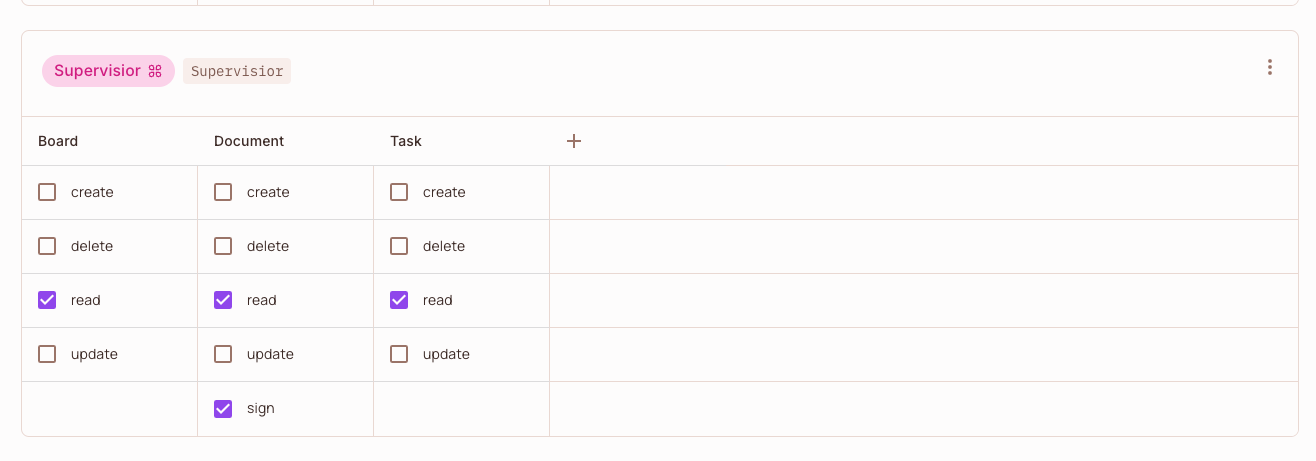This screenshot has height=461, width=1316.
Task: Click the Document column header
Action: point(249,141)
